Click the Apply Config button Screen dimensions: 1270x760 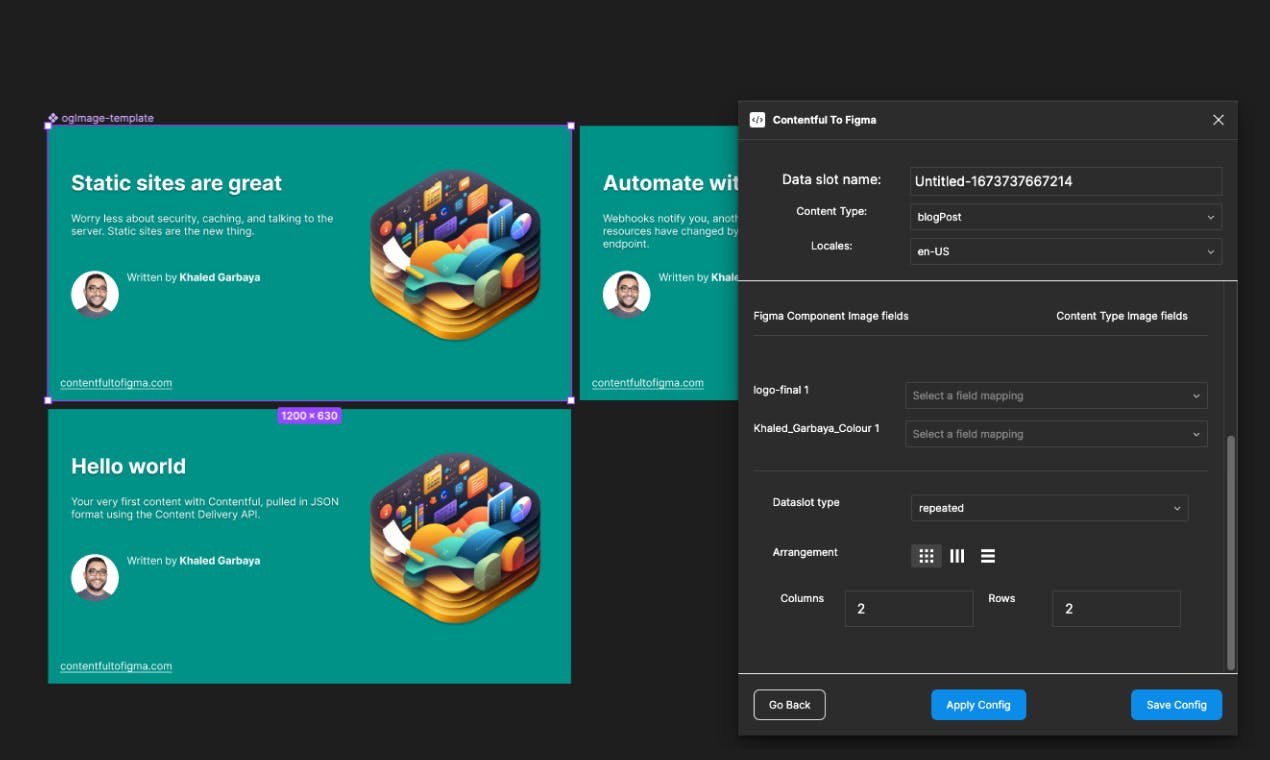(978, 705)
